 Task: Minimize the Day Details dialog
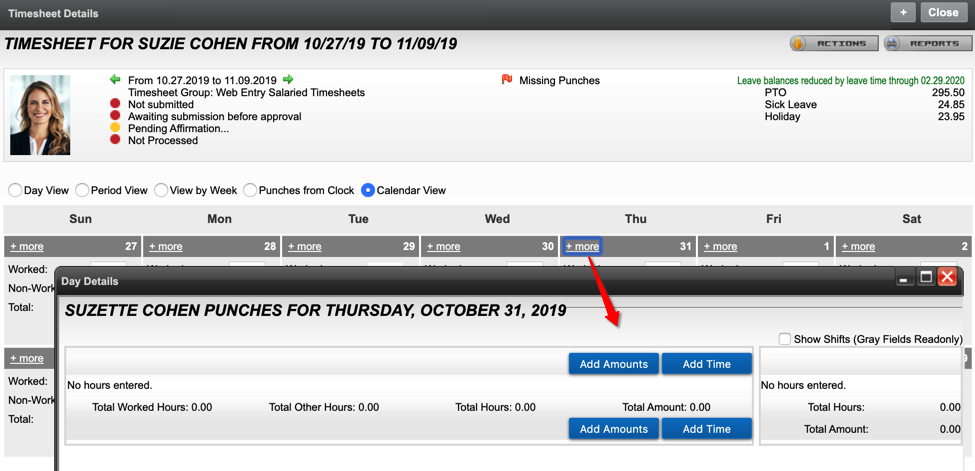click(904, 278)
